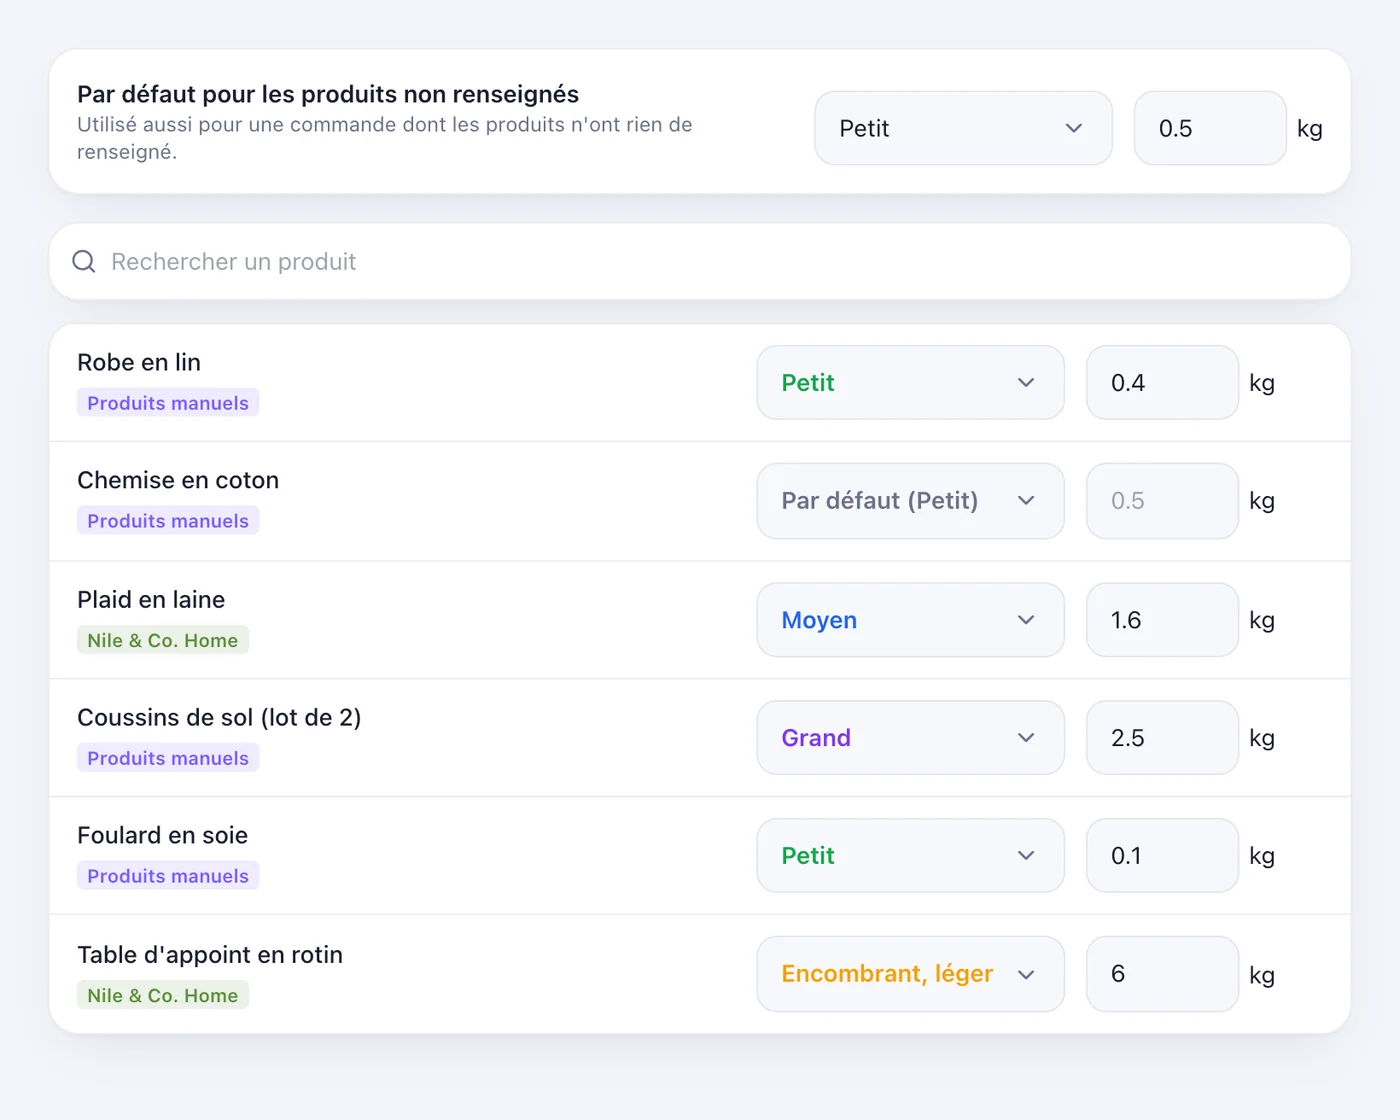
Task: Select the Foulard en soie product name
Action: tap(163, 835)
